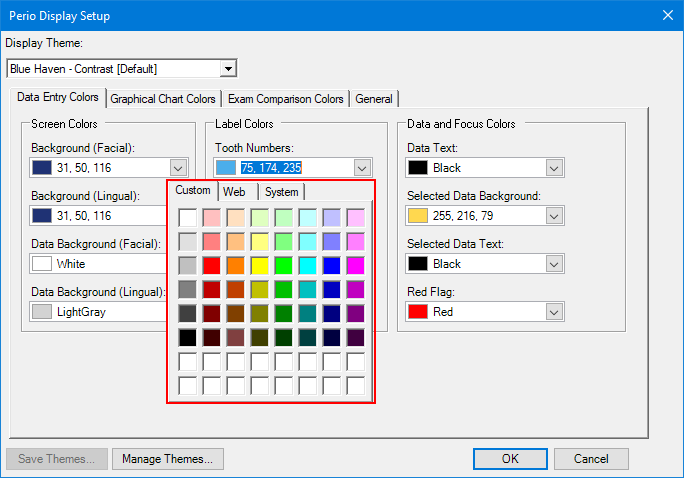684x478 pixels.
Task: Open the Background (Facial) color dropdown
Action: click(178, 168)
